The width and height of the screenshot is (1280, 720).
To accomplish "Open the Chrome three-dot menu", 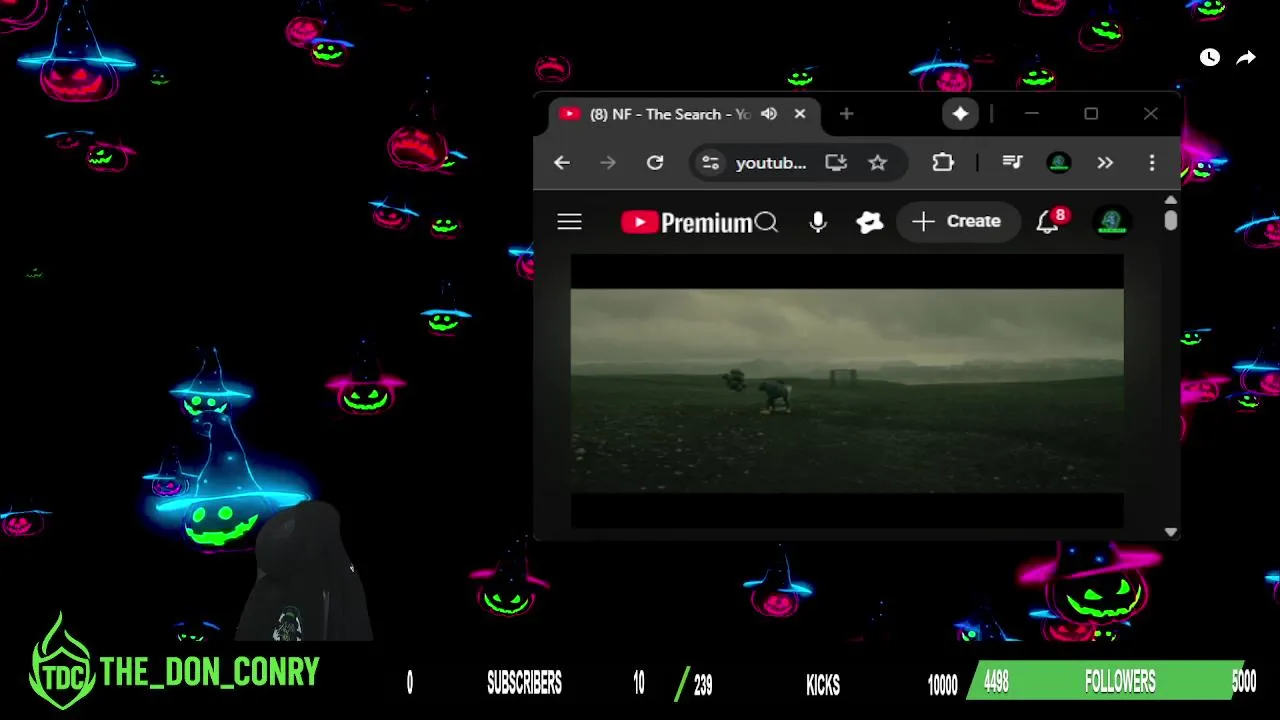I will [1152, 163].
